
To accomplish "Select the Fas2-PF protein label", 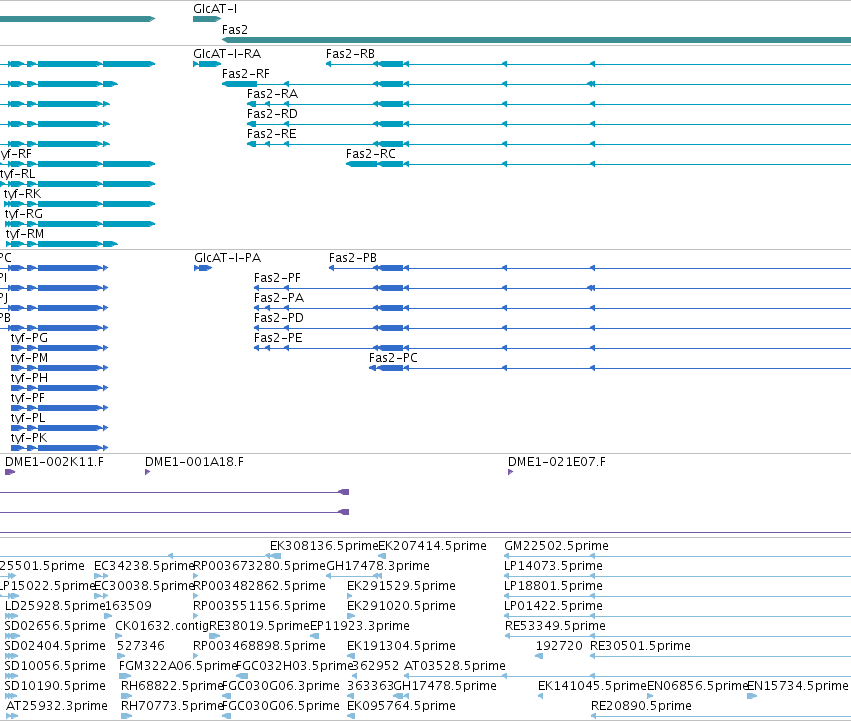I will (277, 278).
